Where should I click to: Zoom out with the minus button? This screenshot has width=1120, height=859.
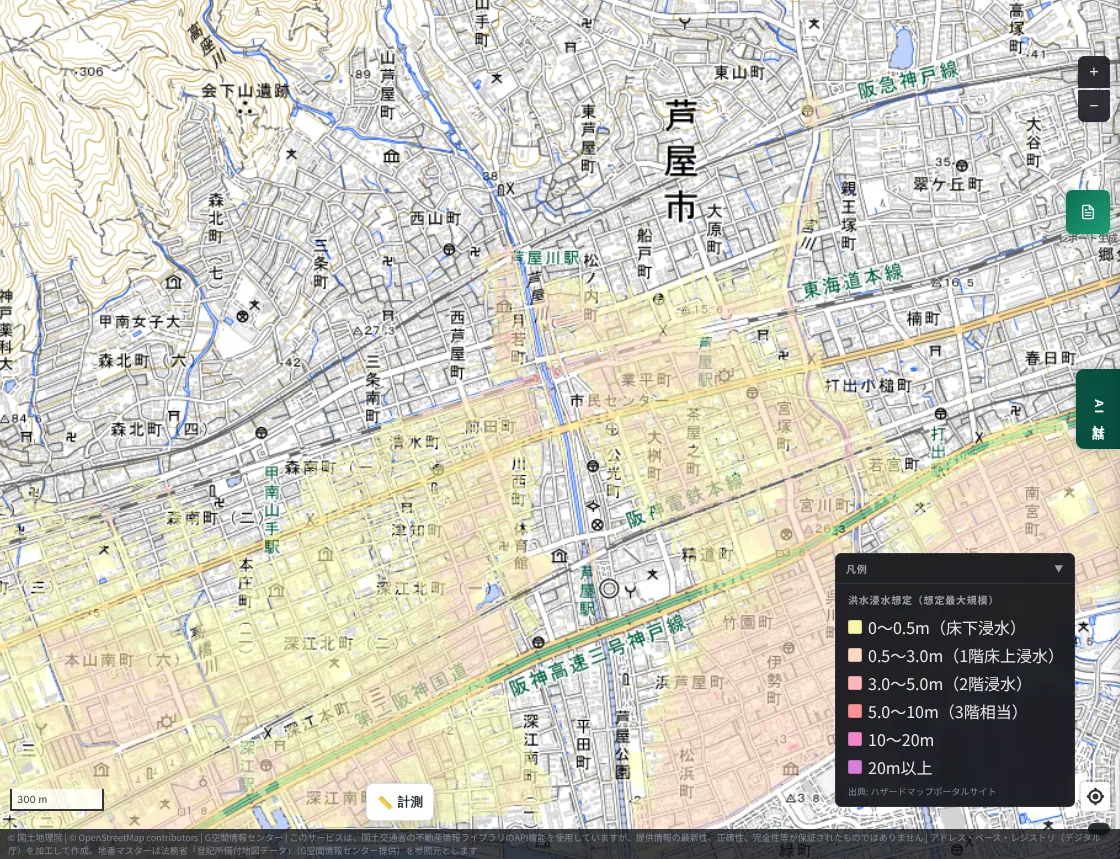(x=1094, y=106)
